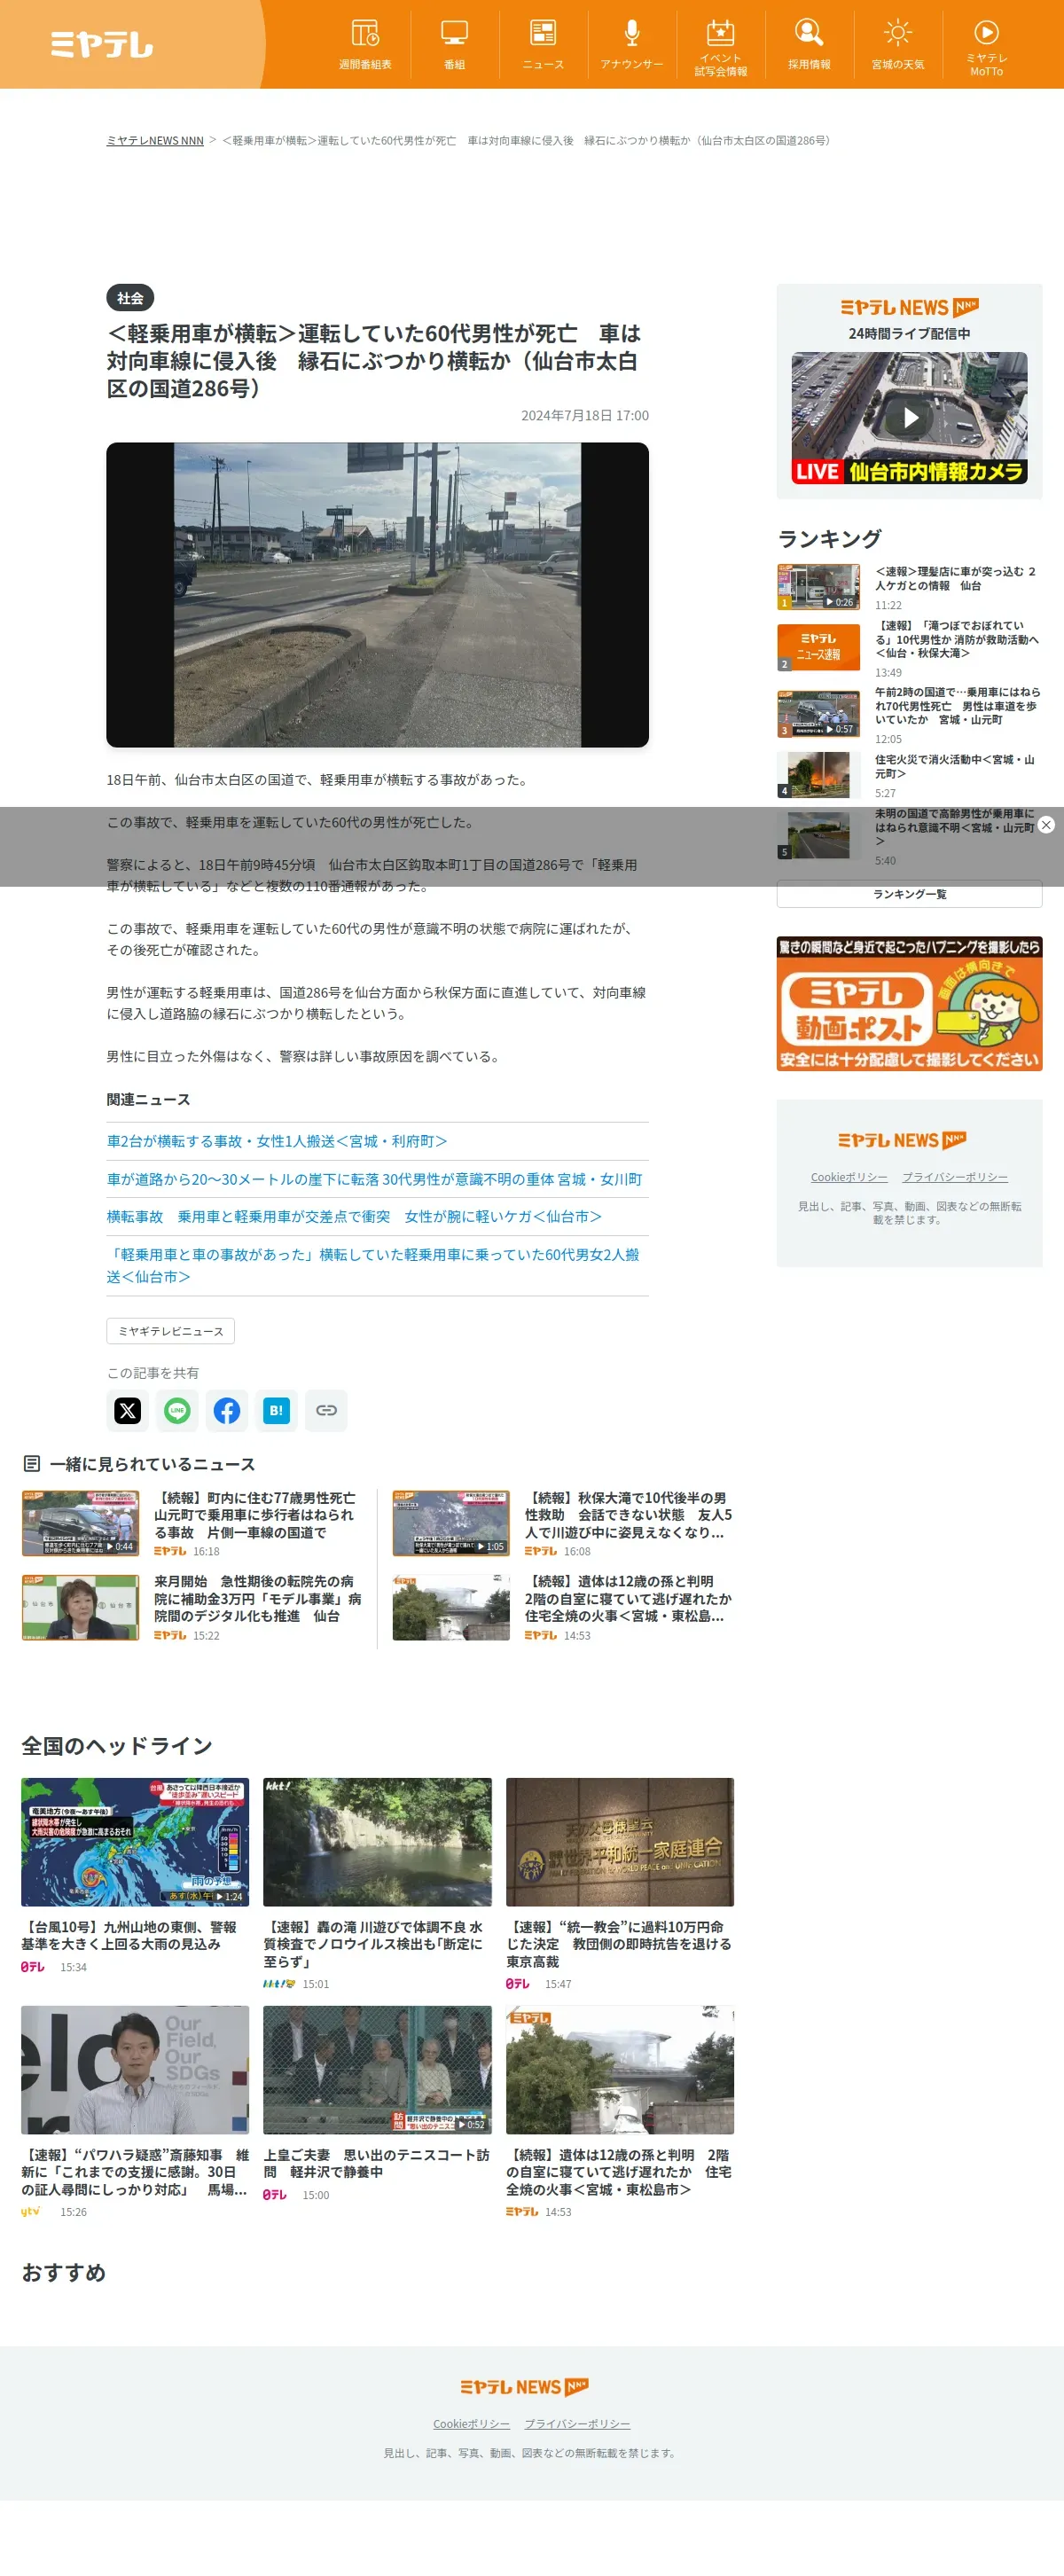Open footer Cookieポリシー link

[471, 2424]
